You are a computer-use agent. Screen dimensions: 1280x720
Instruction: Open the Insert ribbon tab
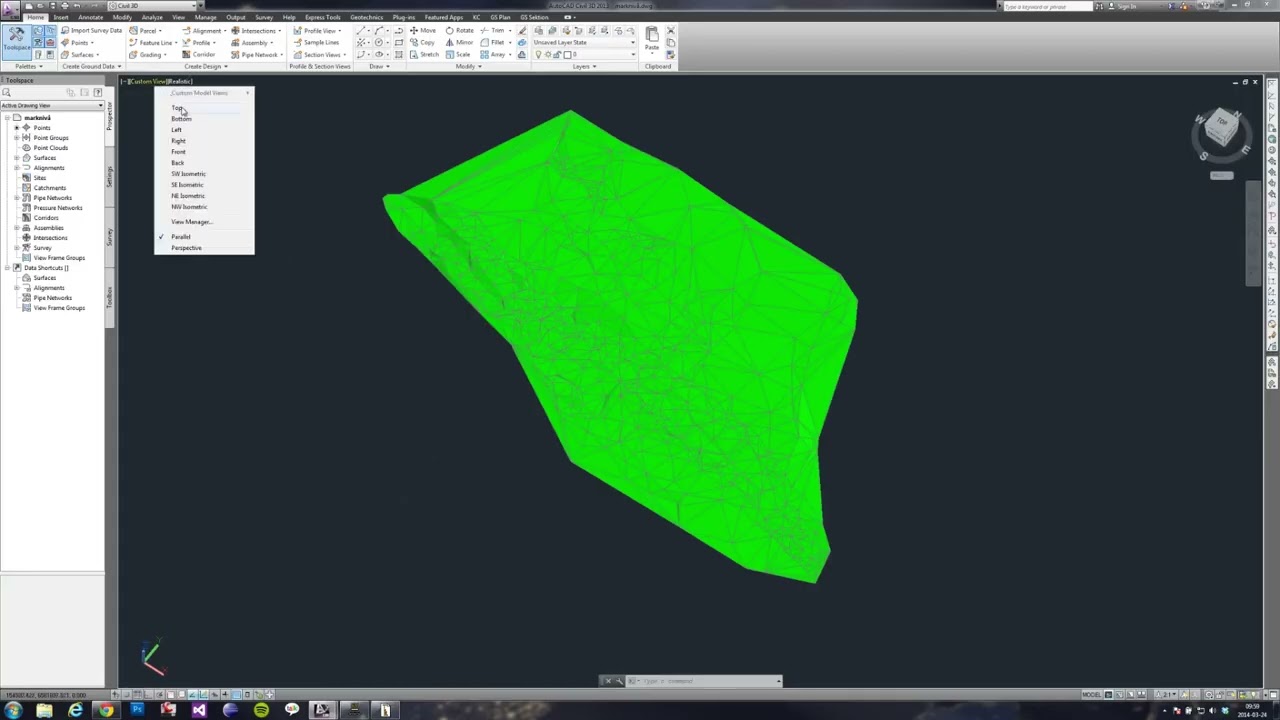click(61, 17)
